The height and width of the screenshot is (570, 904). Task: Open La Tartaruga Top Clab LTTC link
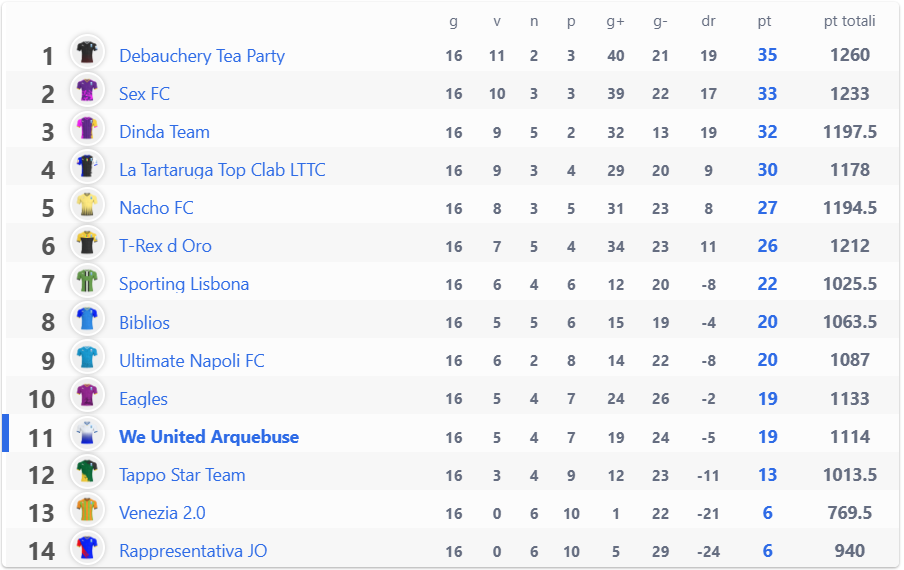[222, 170]
